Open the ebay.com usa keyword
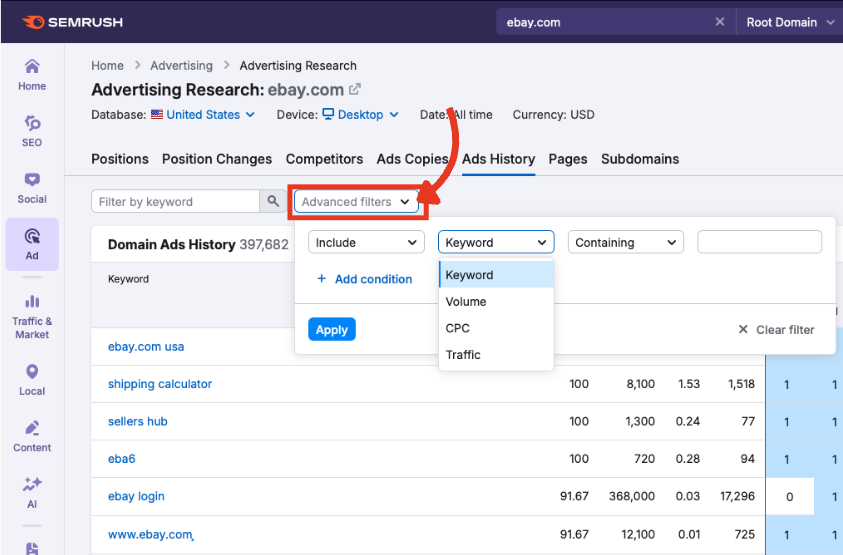 [x=146, y=347]
